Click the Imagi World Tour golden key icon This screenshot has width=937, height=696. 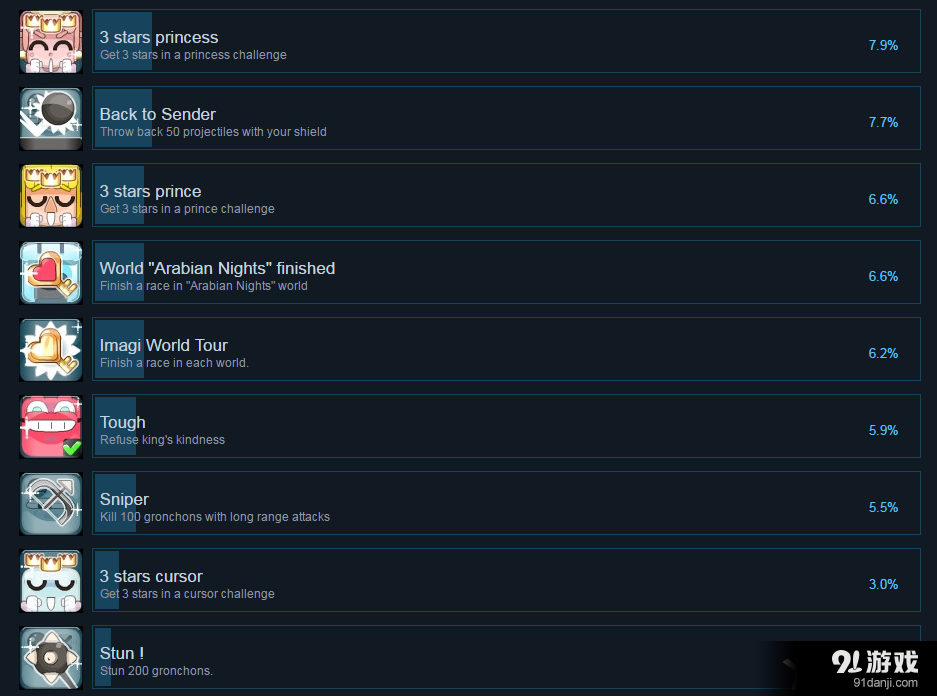[51, 350]
